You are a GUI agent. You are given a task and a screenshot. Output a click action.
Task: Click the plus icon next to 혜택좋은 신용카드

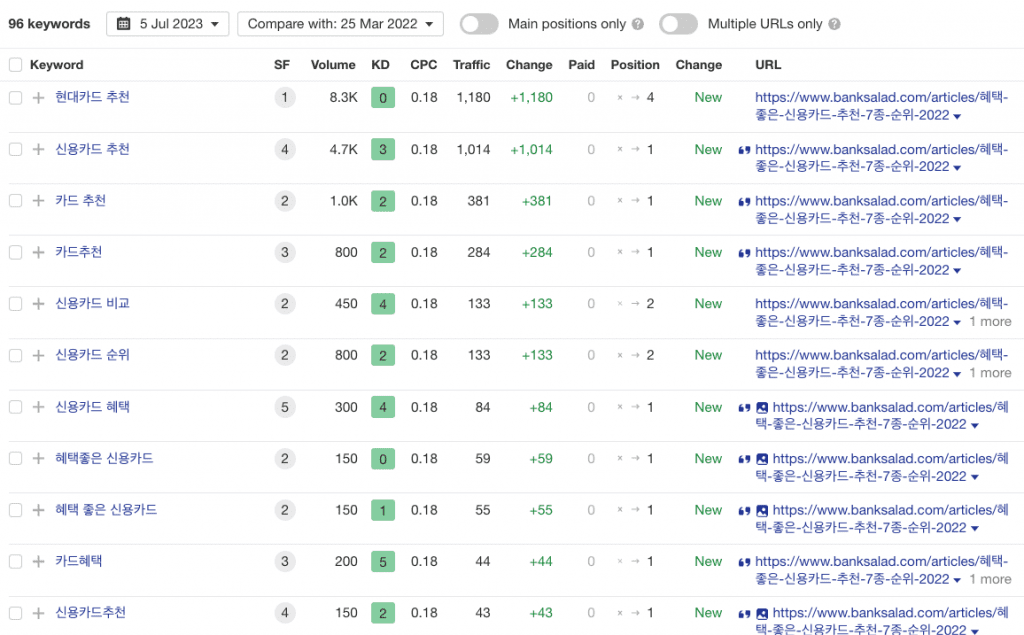pos(39,459)
